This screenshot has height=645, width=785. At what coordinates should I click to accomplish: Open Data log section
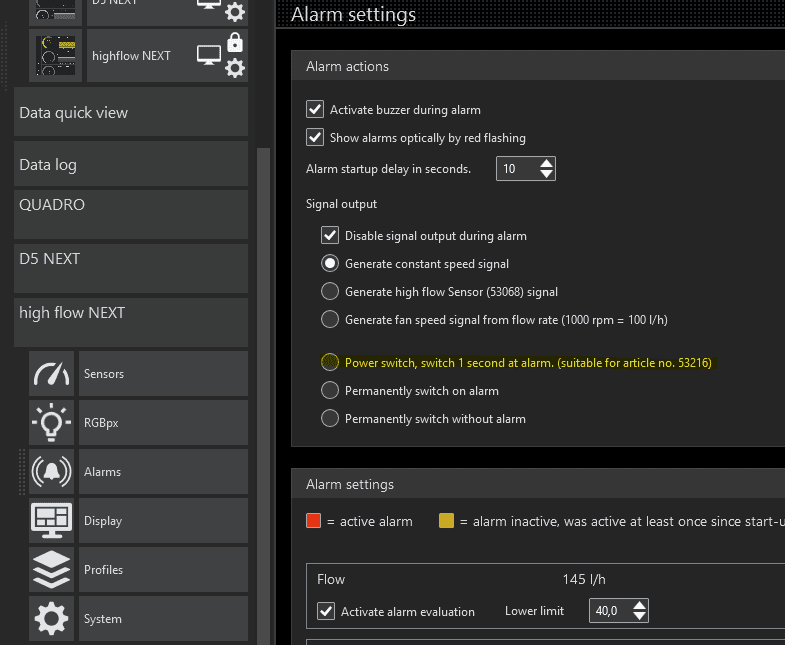[x=131, y=164]
